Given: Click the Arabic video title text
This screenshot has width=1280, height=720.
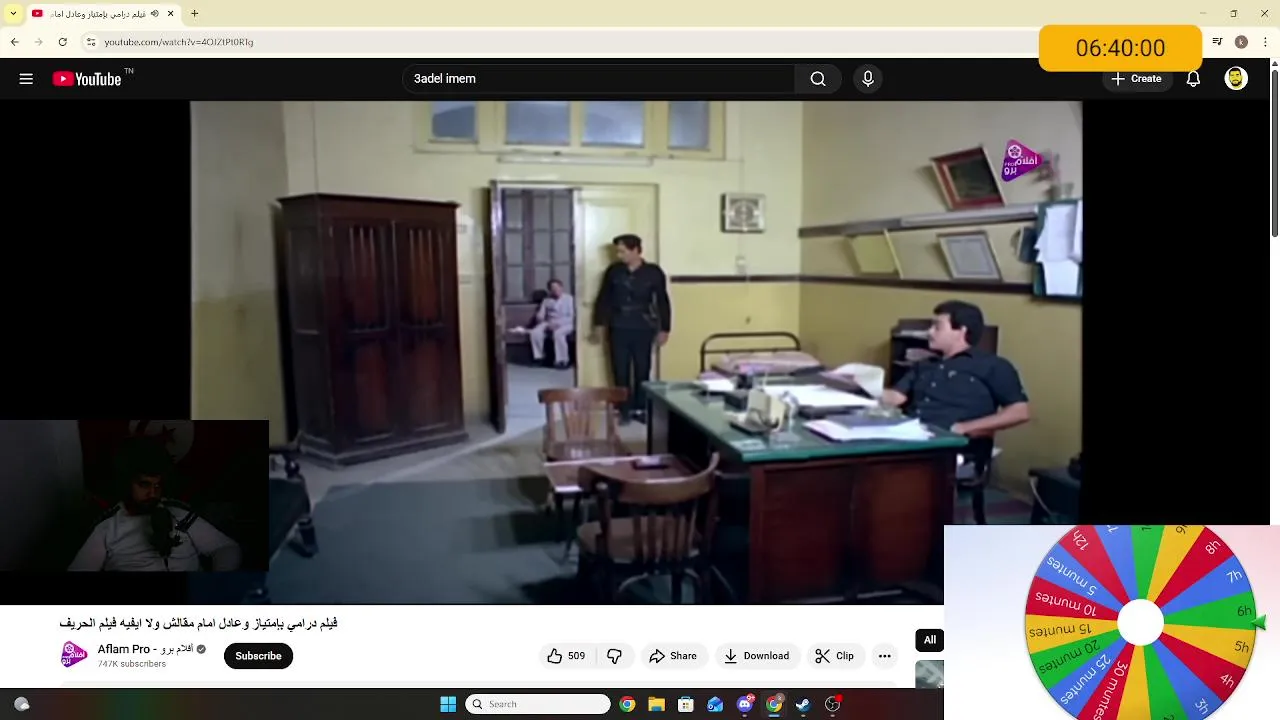Looking at the screenshot, I should [x=198, y=623].
